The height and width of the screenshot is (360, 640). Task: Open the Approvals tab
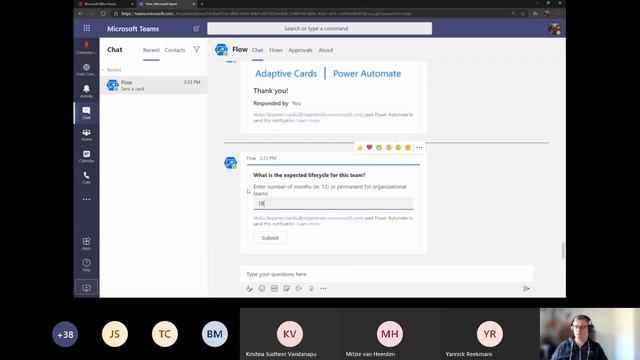tap(300, 50)
